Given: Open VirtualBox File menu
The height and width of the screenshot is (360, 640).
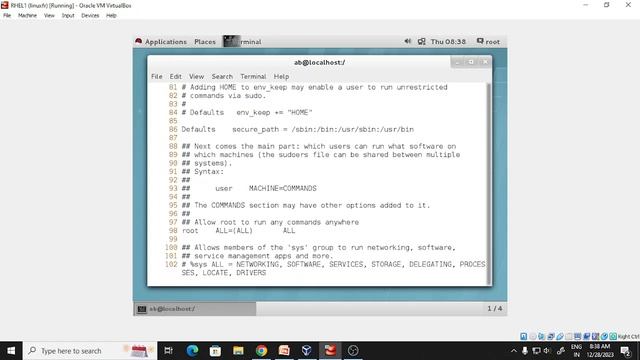Looking at the screenshot, I should (7, 16).
